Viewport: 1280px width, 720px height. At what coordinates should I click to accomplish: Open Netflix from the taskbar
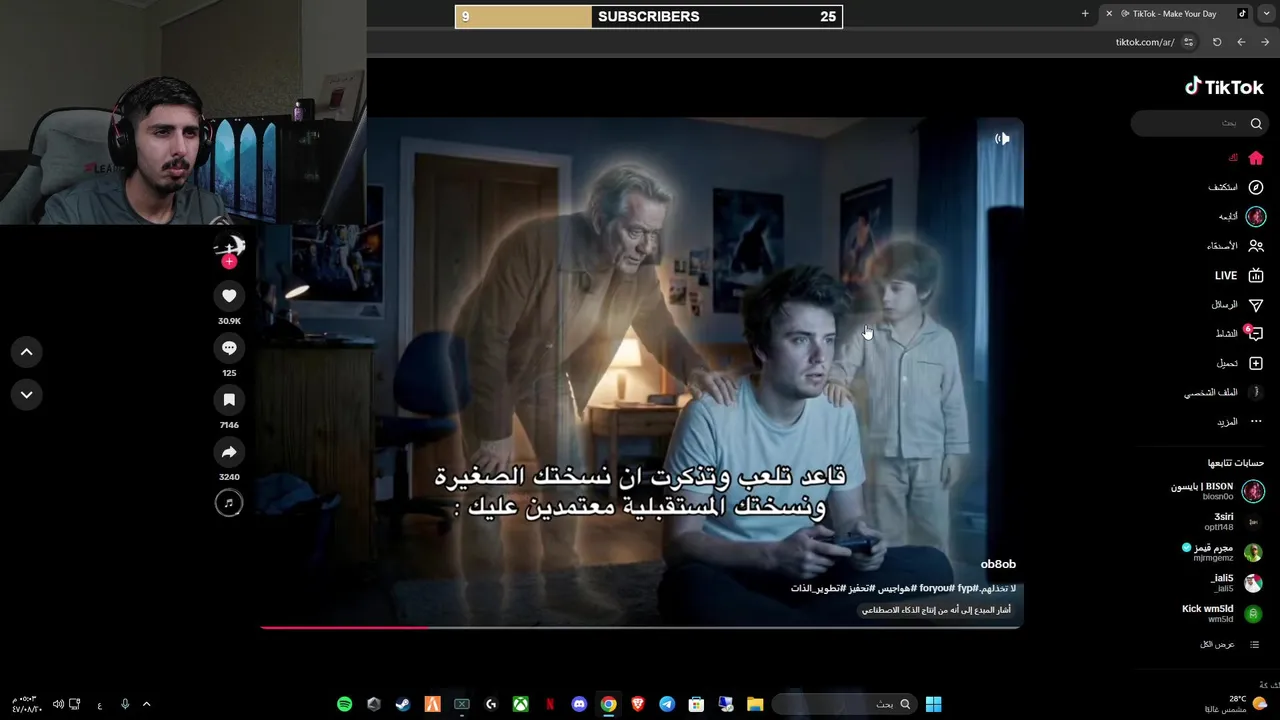pyautogui.click(x=550, y=704)
